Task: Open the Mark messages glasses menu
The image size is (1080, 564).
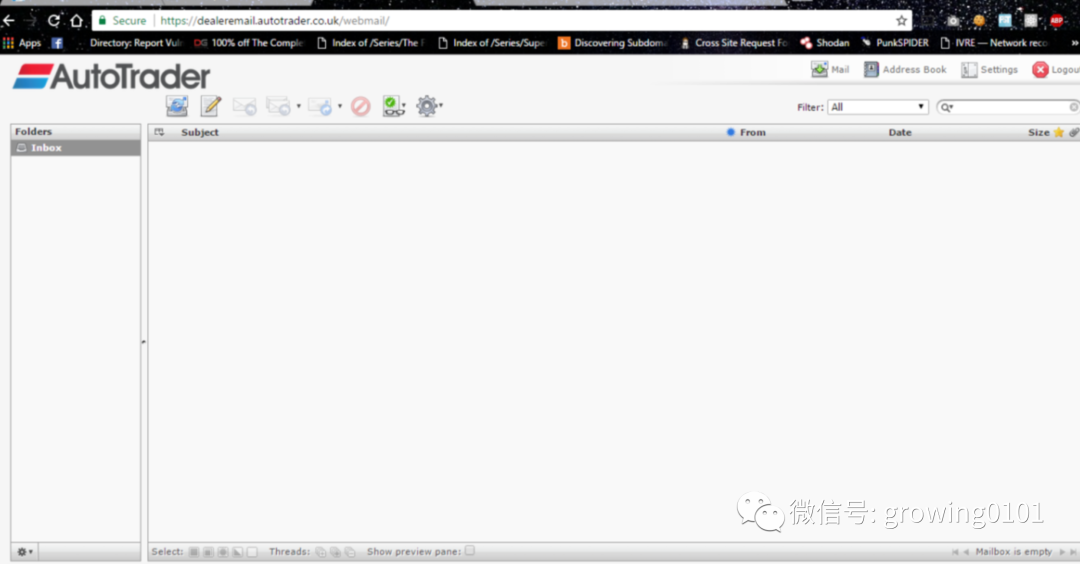Action: (394, 106)
